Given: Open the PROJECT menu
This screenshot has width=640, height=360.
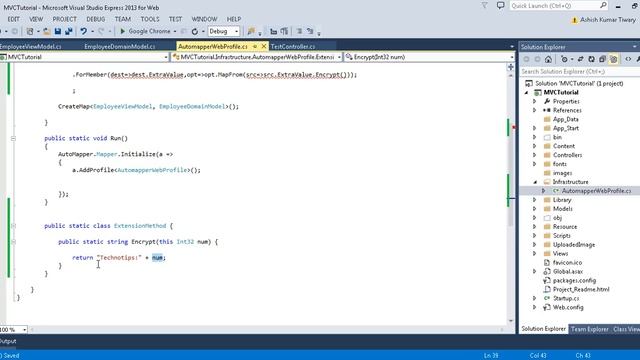Looking at the screenshot, I should tap(64, 19).
